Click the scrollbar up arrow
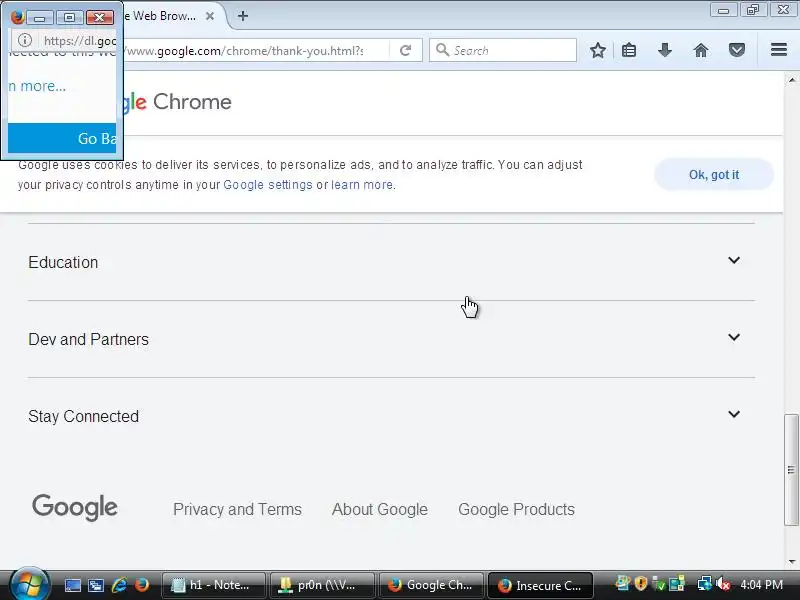Viewport: 800px width, 600px height. (791, 80)
